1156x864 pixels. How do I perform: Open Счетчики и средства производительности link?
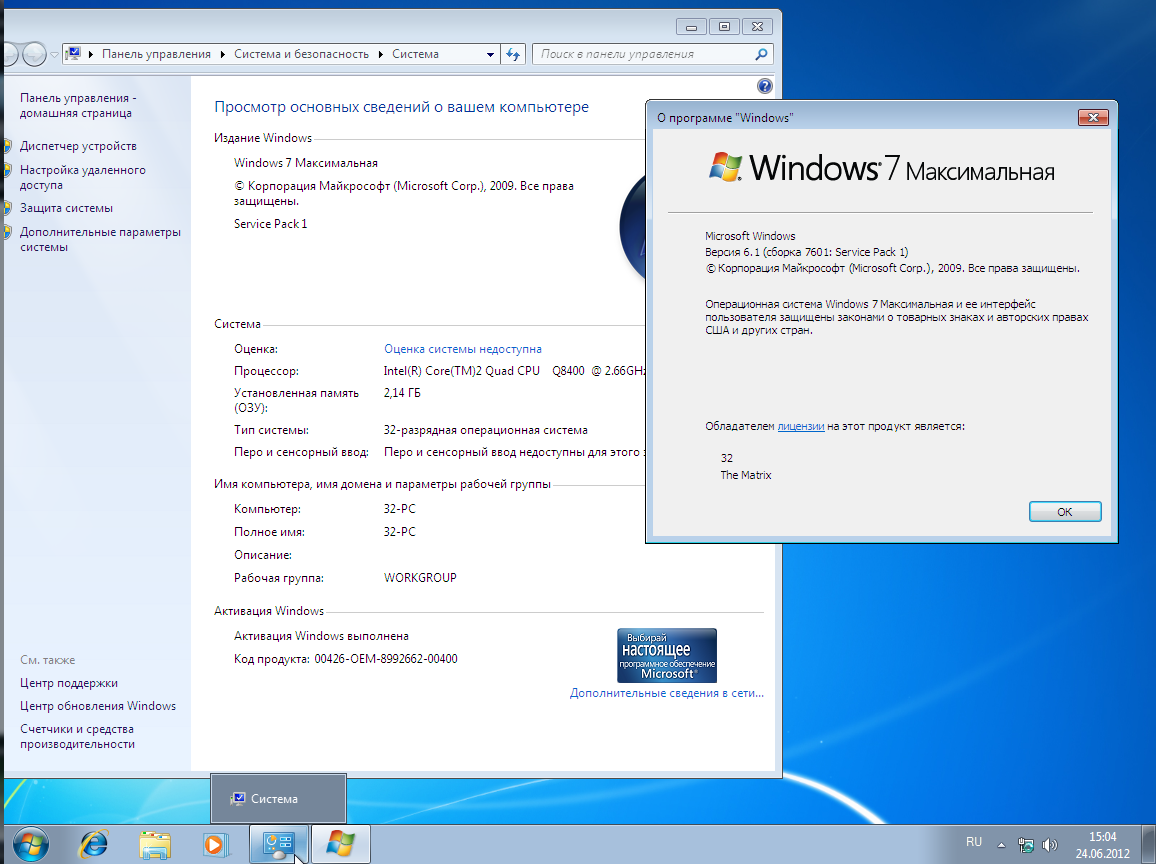pos(77,736)
